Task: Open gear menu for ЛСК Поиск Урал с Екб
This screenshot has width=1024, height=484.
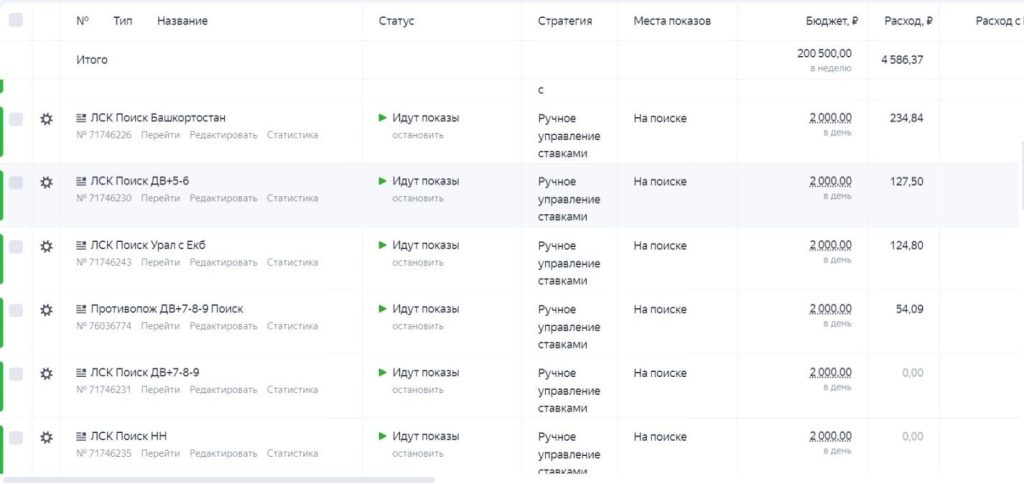Action: click(x=46, y=246)
